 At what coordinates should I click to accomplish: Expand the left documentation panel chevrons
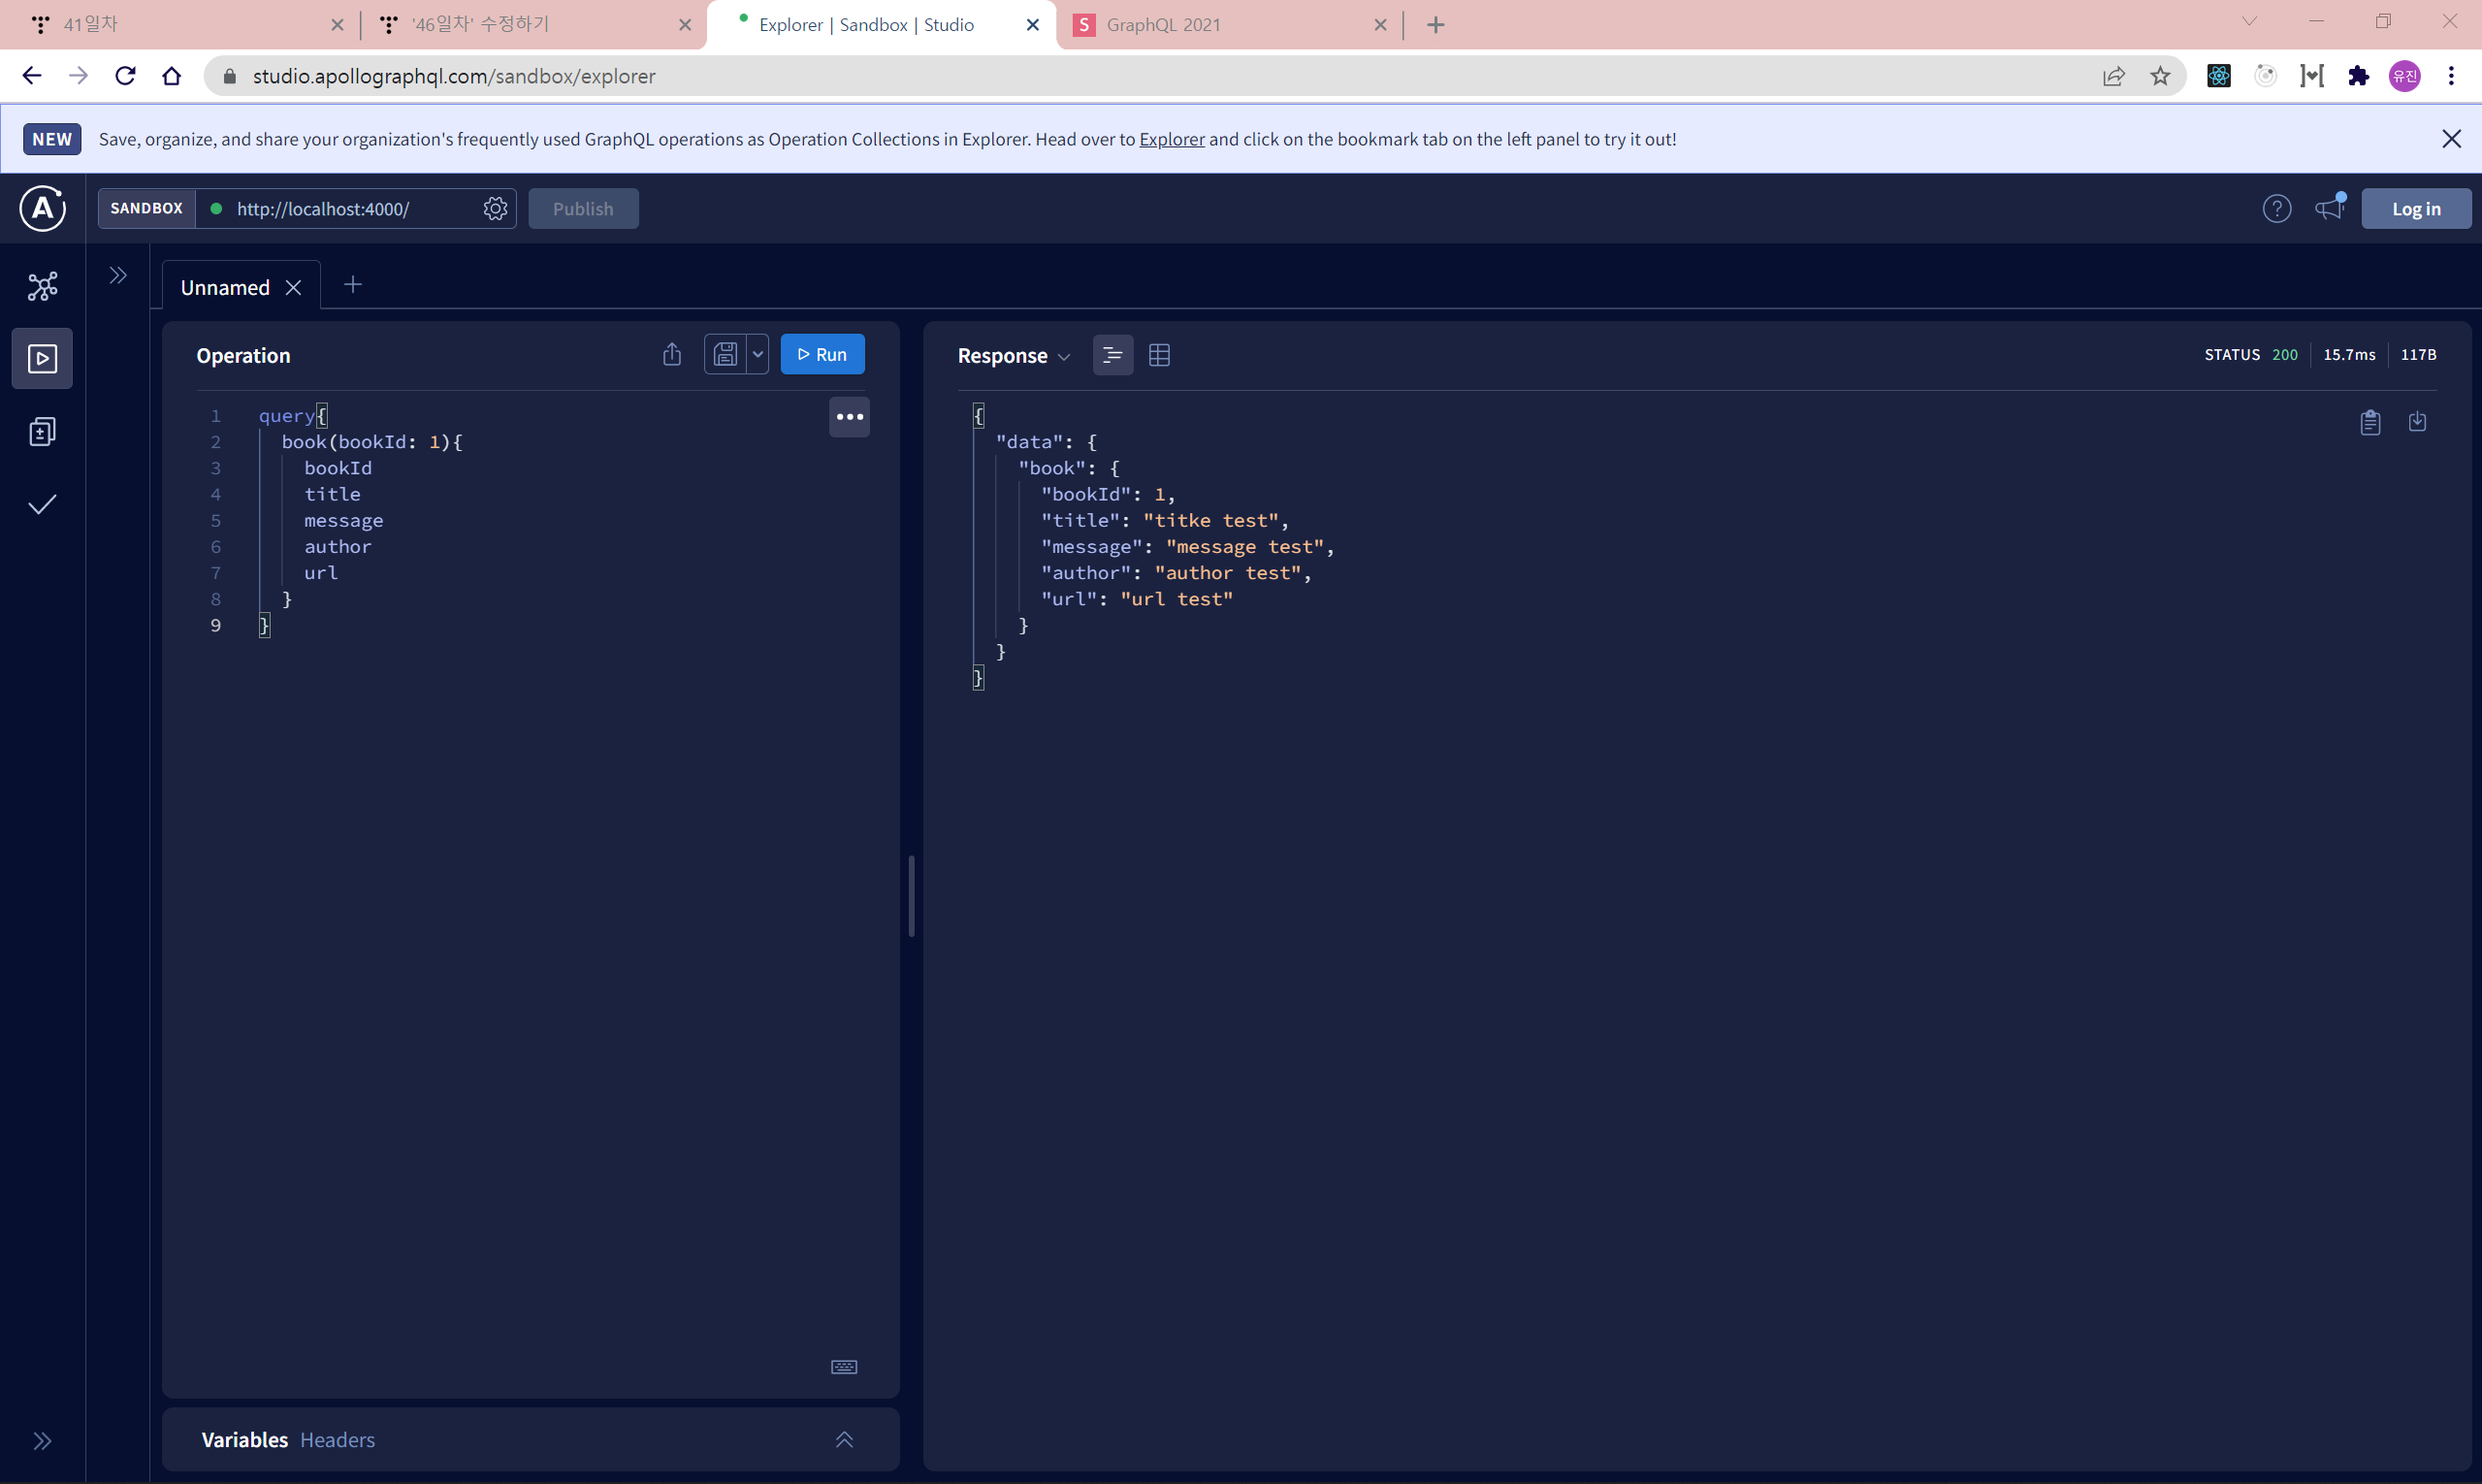(x=118, y=275)
